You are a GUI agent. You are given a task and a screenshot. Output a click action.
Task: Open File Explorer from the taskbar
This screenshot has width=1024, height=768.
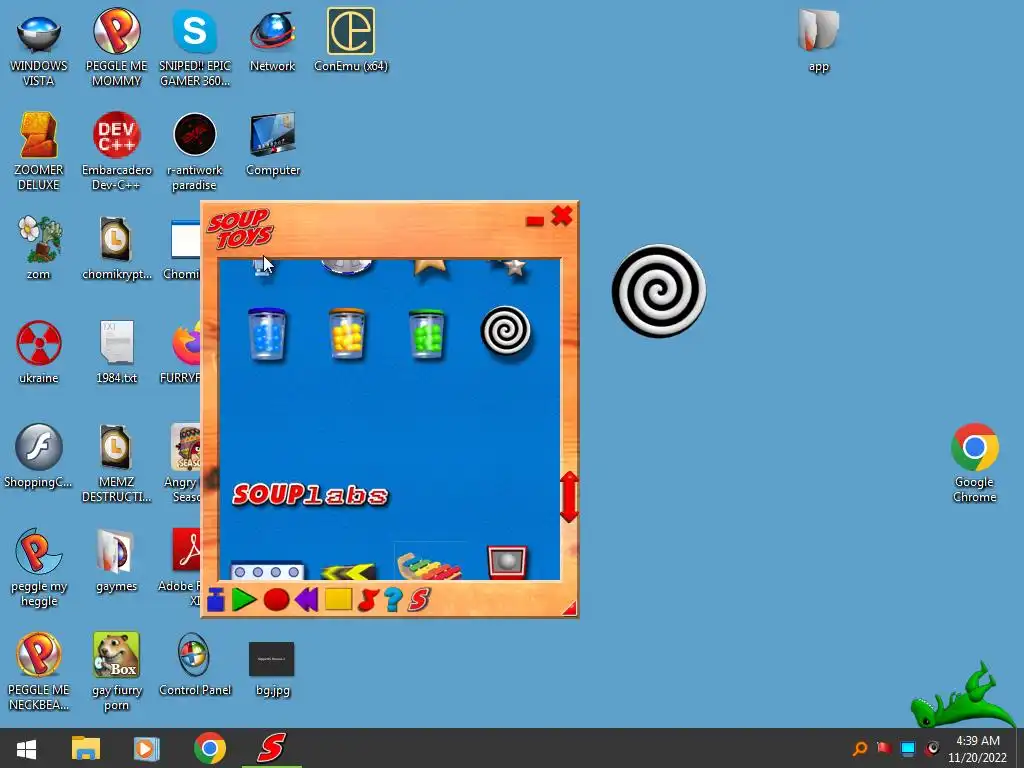click(x=86, y=748)
